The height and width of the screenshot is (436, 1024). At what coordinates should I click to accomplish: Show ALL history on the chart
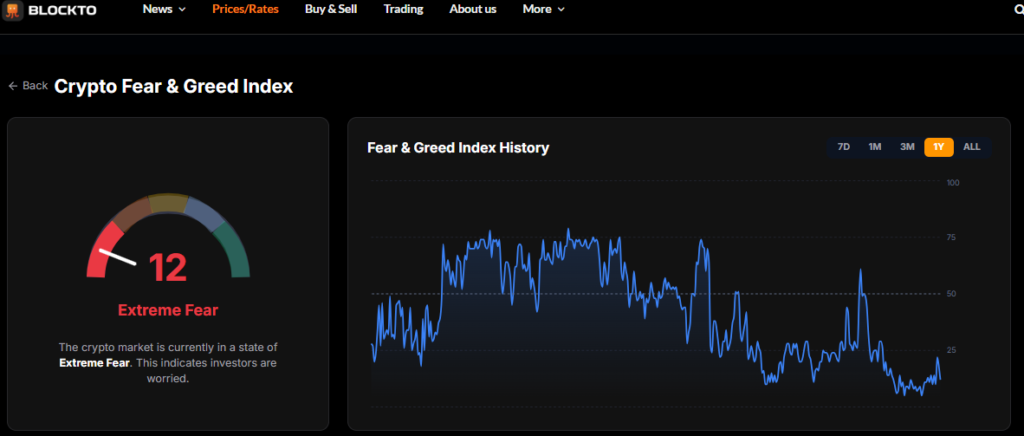(971, 147)
